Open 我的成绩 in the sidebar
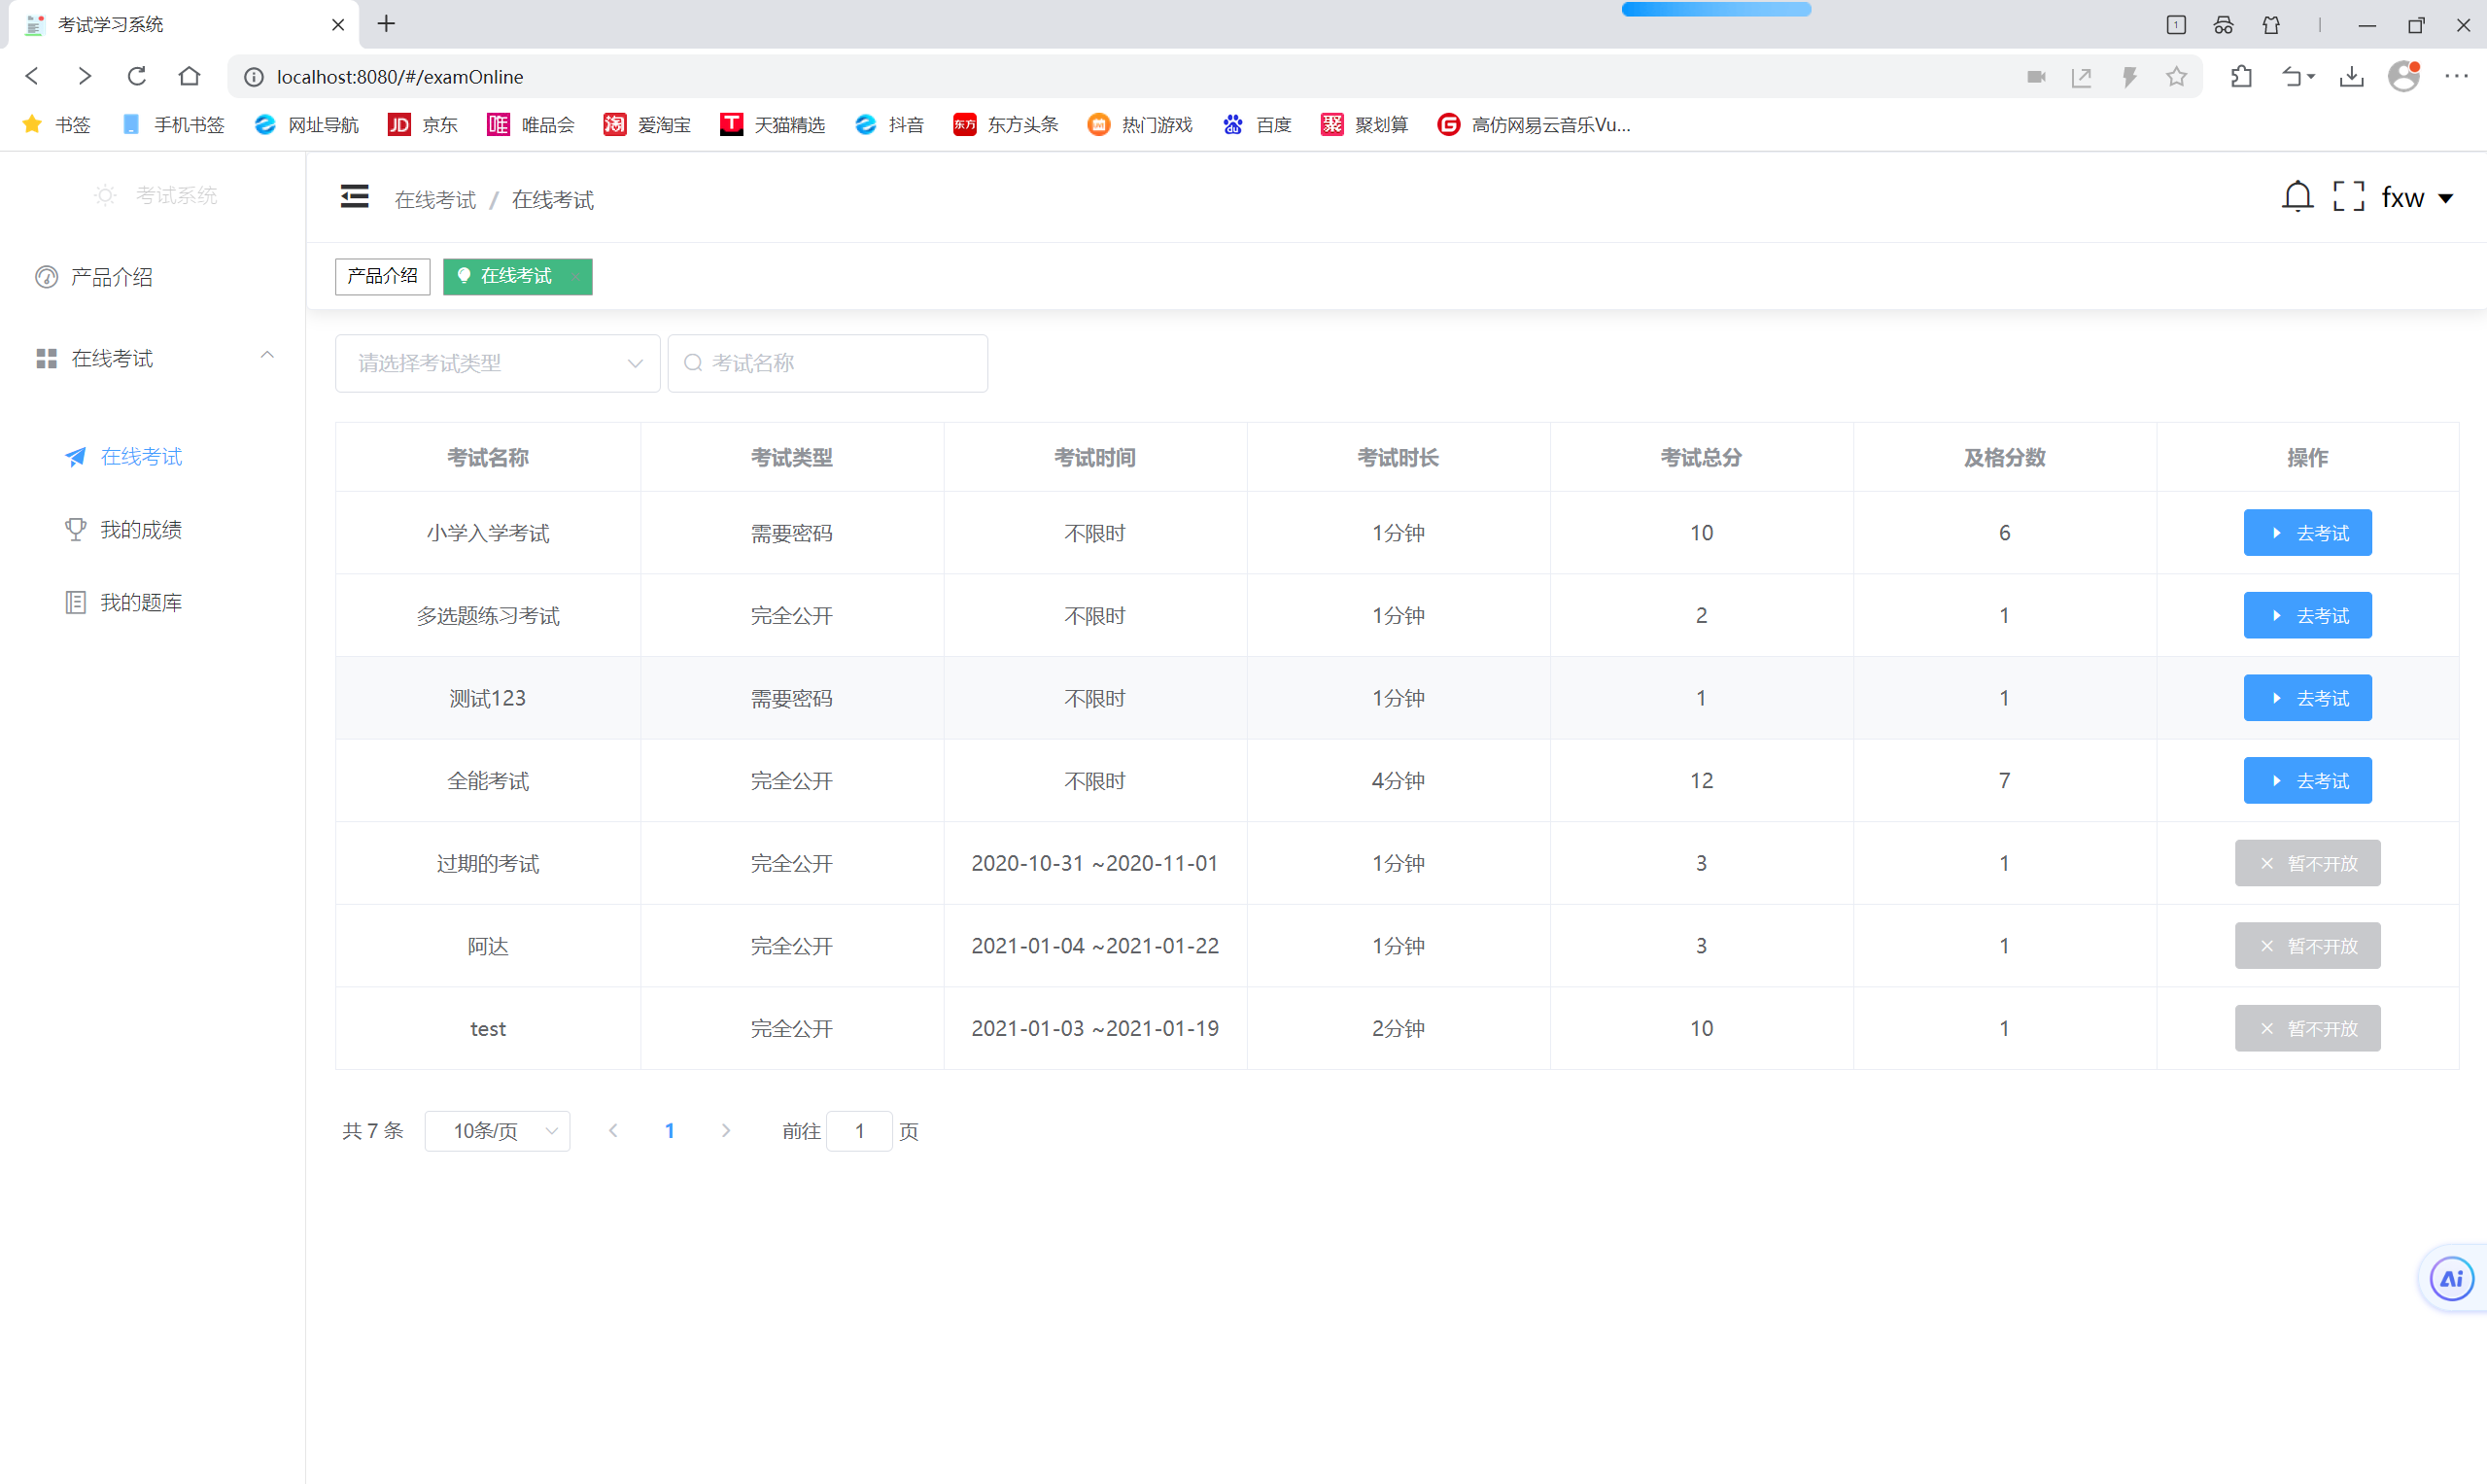Viewport: 2487px width, 1484px height. tap(141, 529)
